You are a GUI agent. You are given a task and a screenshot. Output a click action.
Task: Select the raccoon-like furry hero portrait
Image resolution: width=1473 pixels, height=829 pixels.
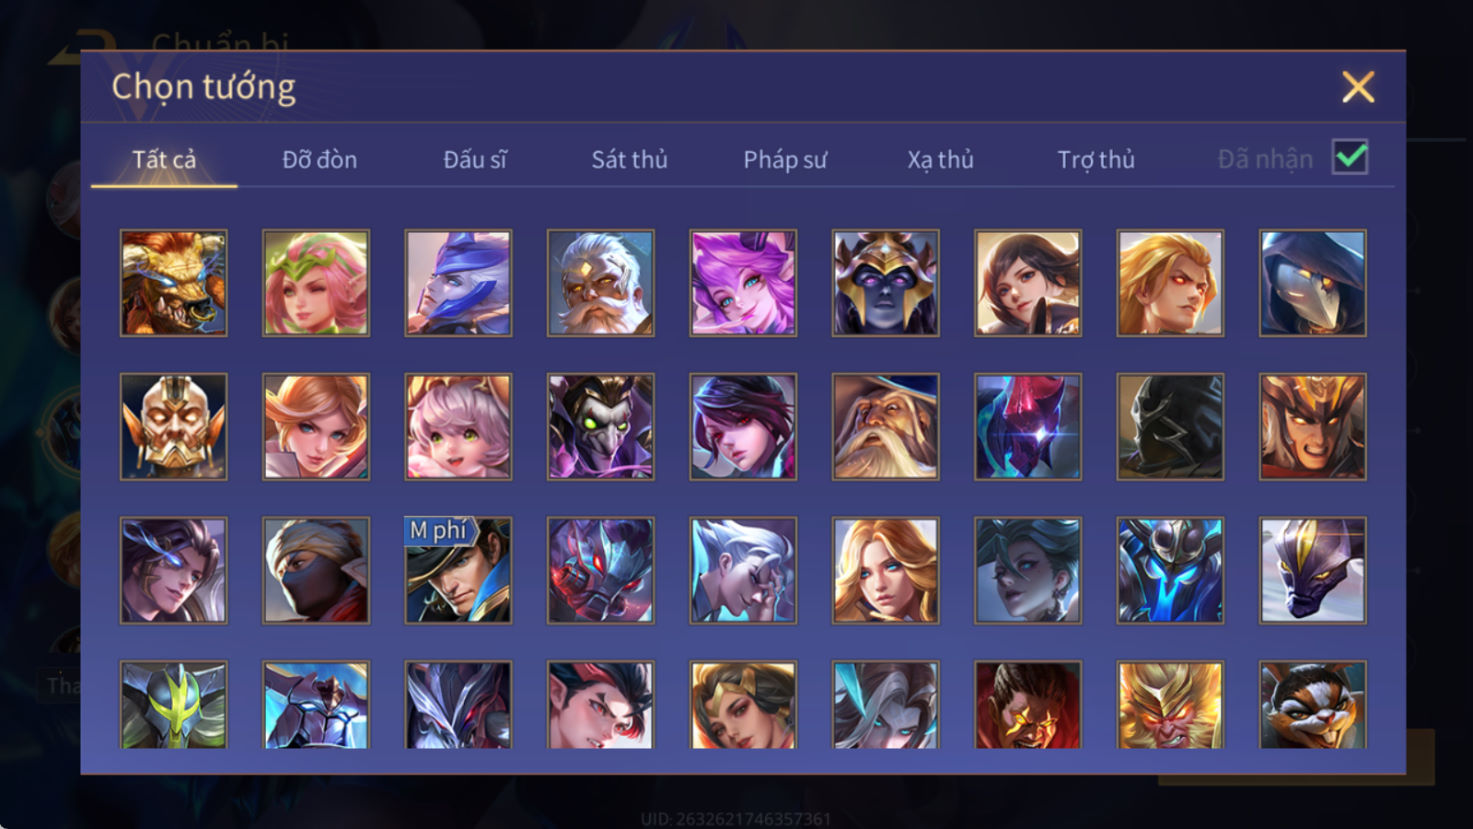pos(1312,705)
